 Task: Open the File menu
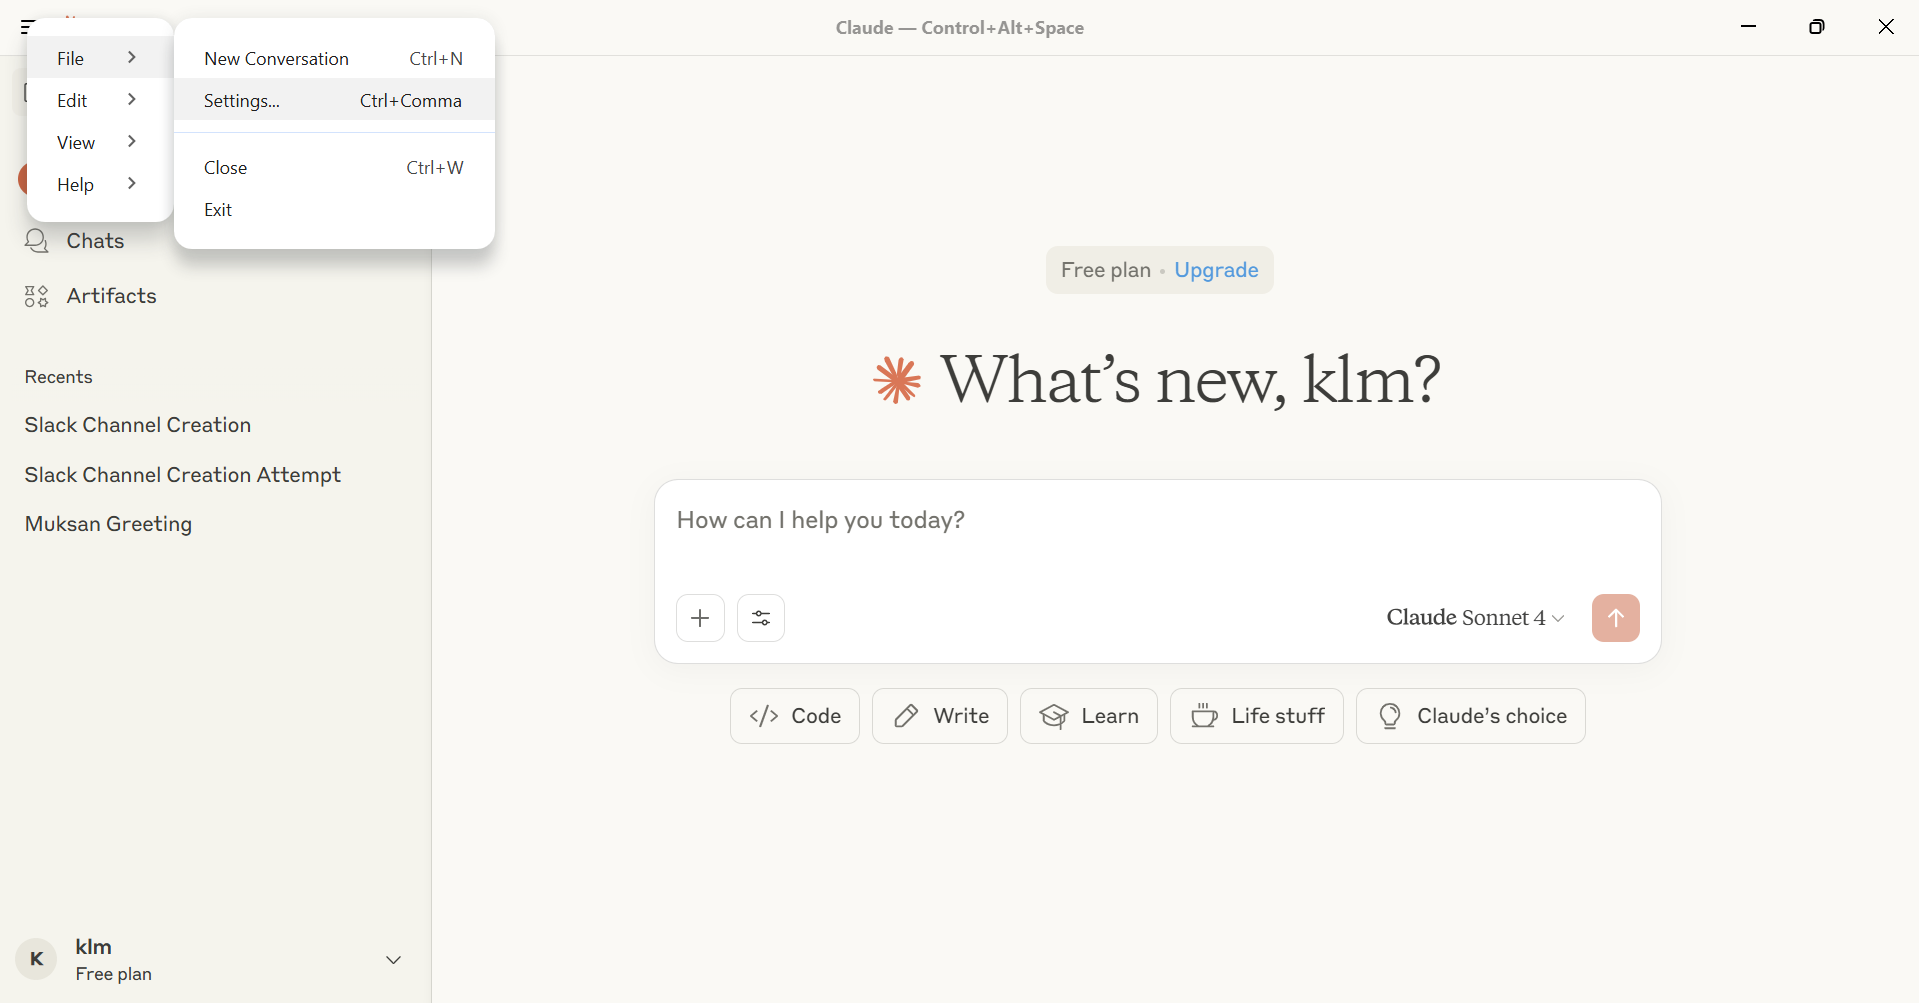click(100, 58)
